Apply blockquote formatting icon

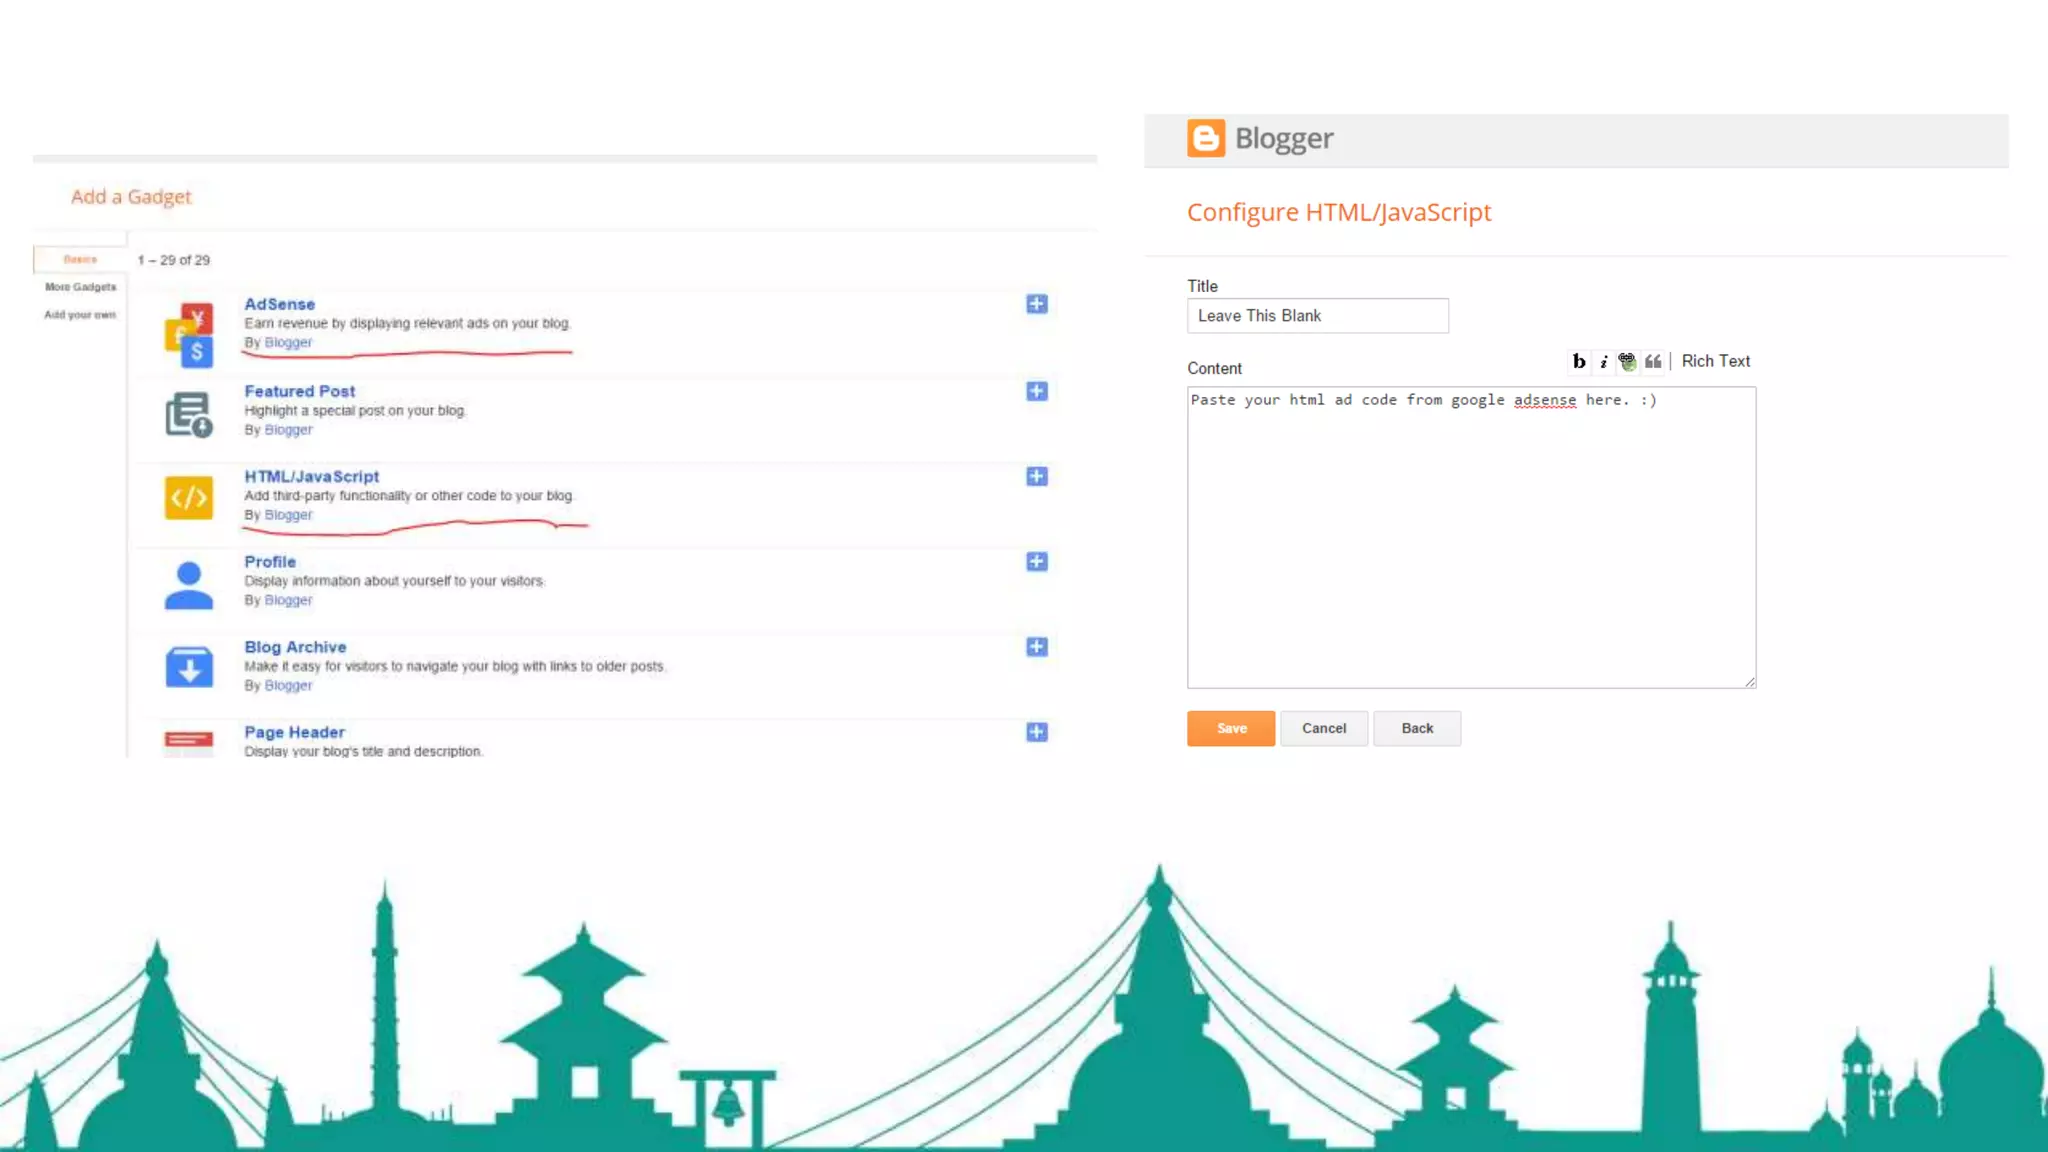[1653, 361]
